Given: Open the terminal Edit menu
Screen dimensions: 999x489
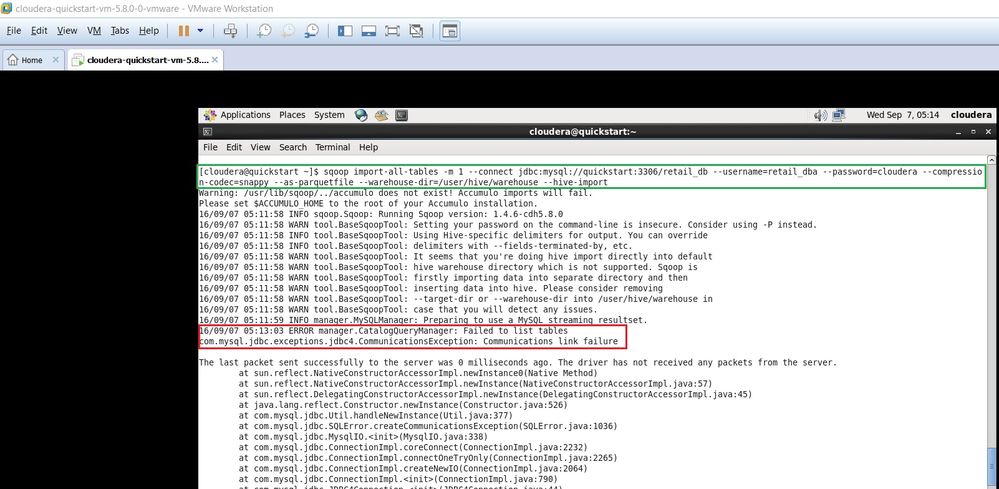Looking at the screenshot, I should pyautogui.click(x=234, y=147).
